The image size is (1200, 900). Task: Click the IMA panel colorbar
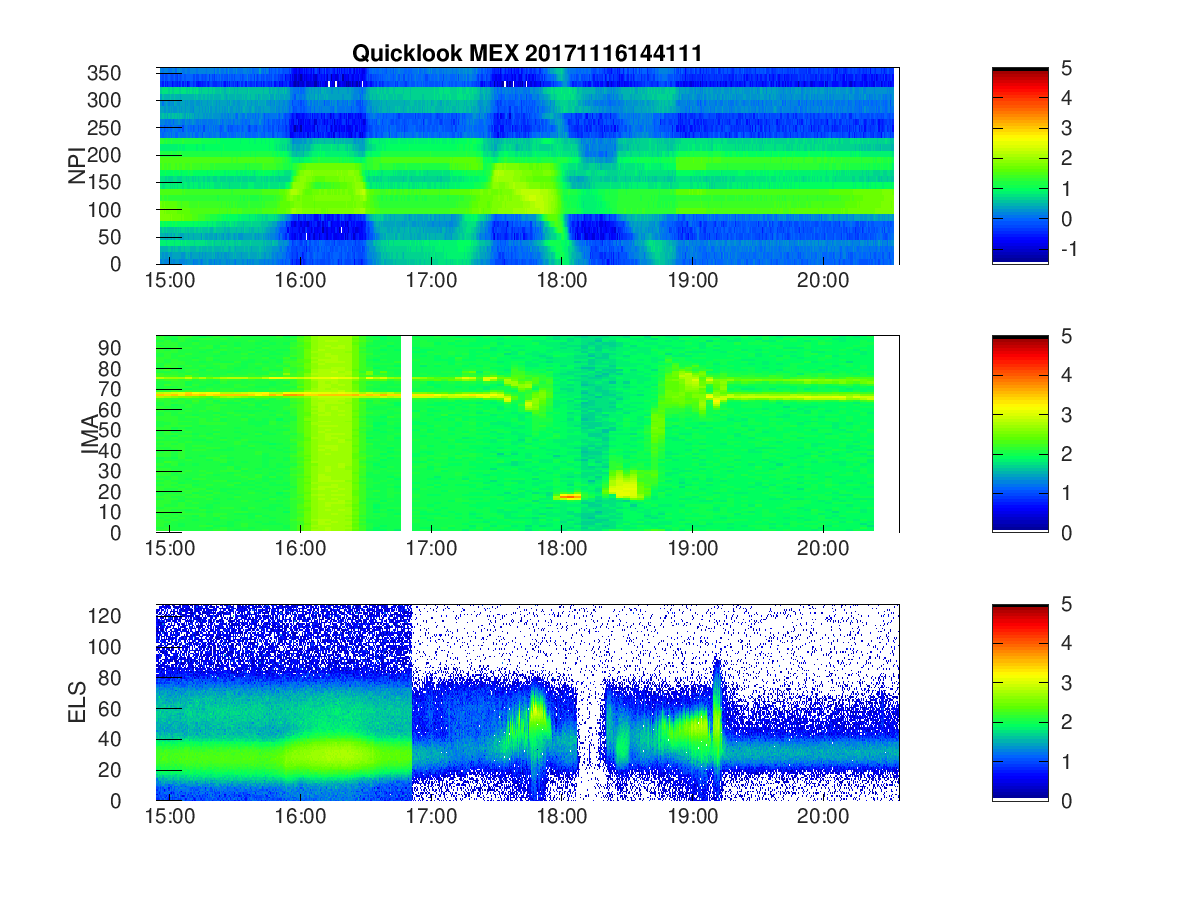click(x=1020, y=433)
